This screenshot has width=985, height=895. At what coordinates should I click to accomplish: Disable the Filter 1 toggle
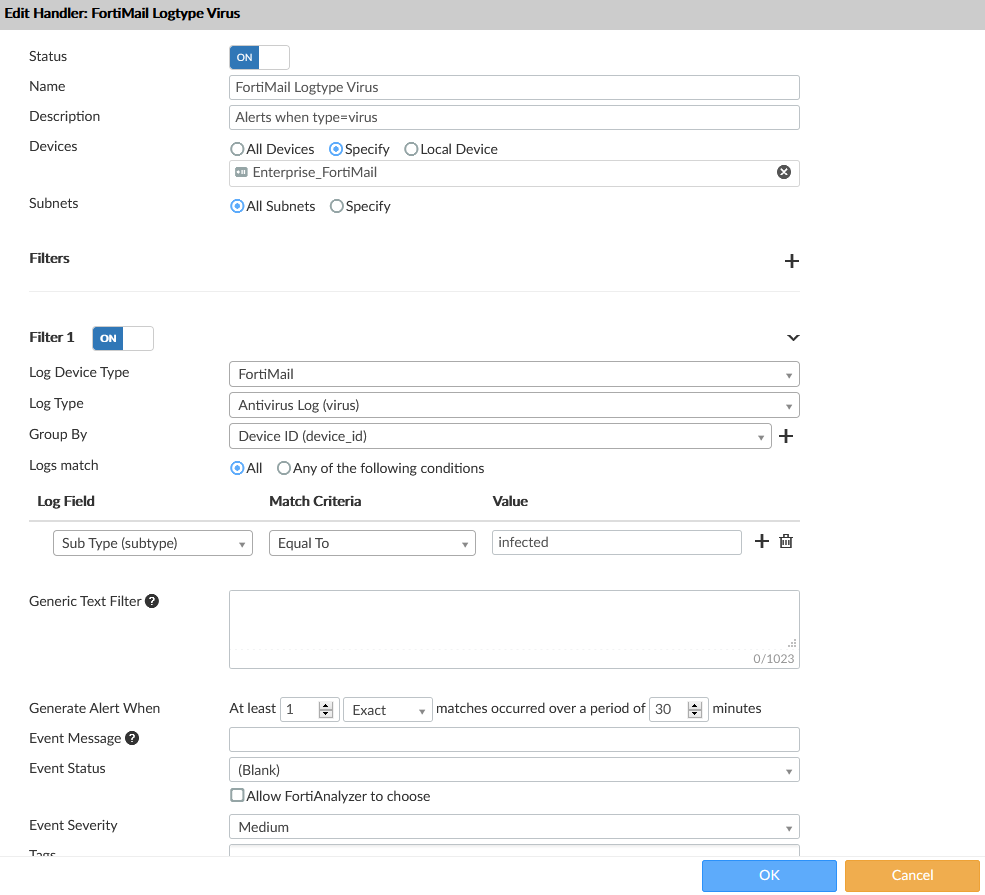pos(122,338)
